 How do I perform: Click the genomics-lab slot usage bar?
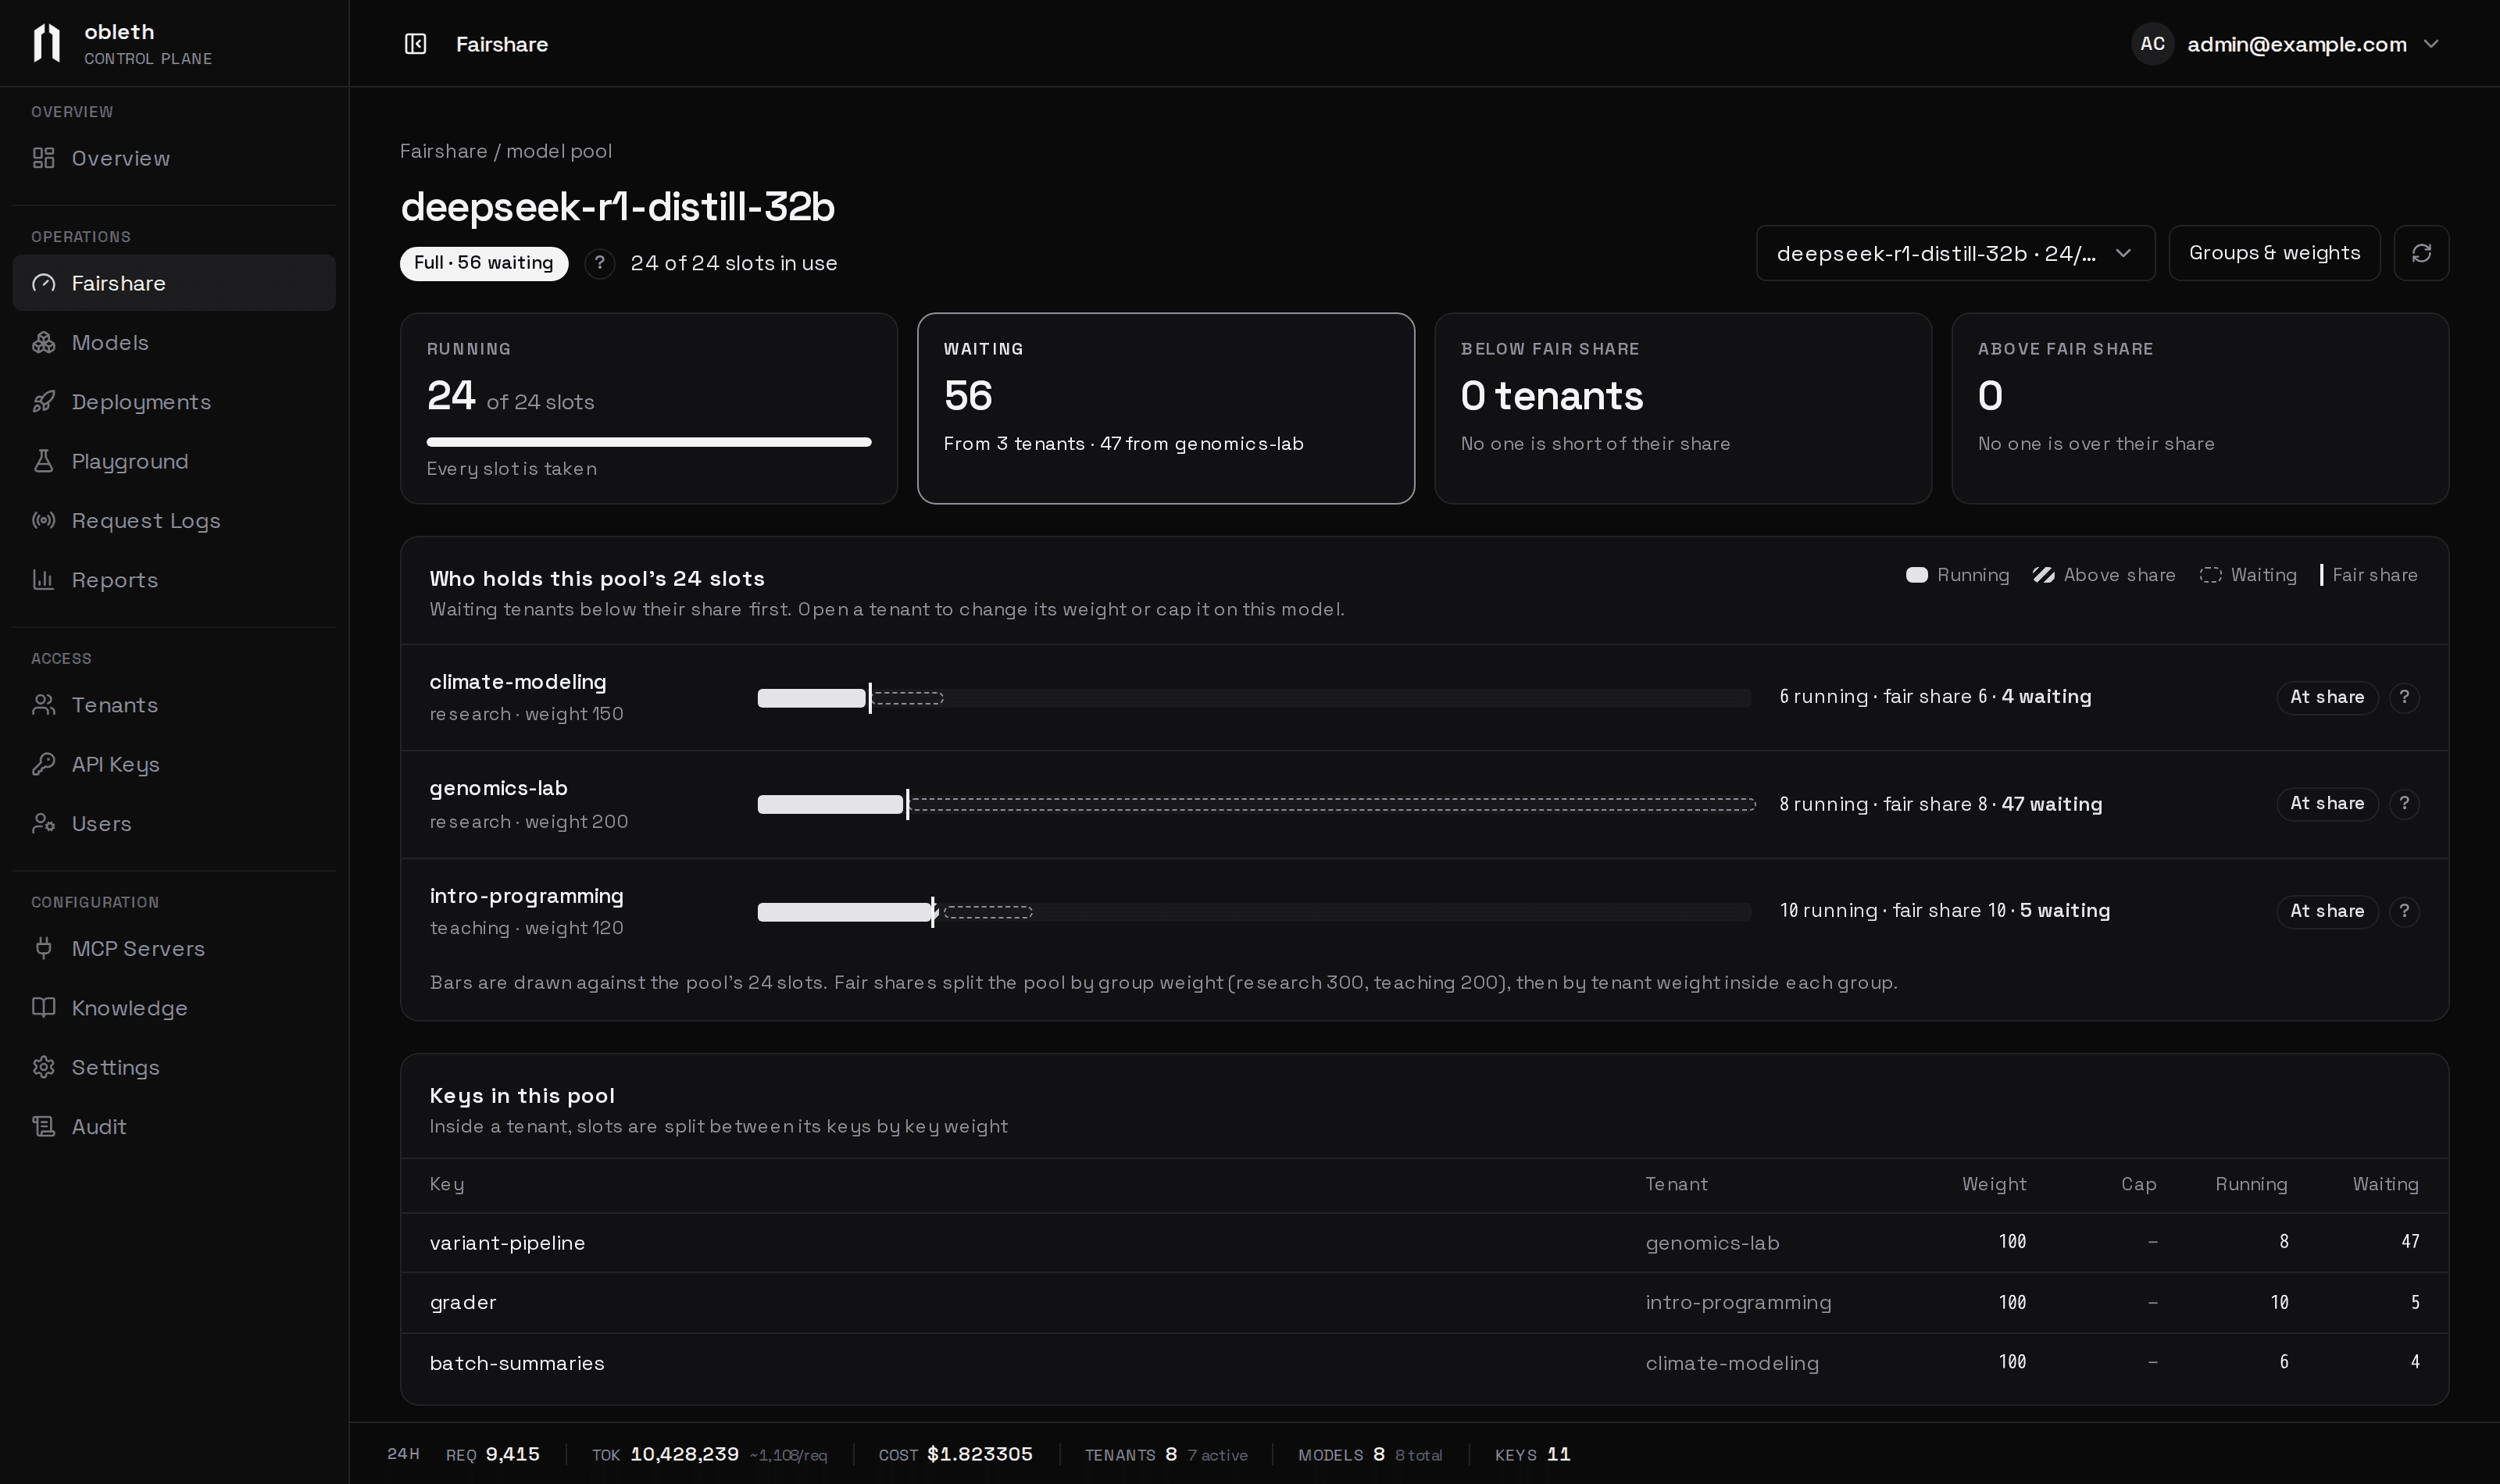coord(1255,804)
